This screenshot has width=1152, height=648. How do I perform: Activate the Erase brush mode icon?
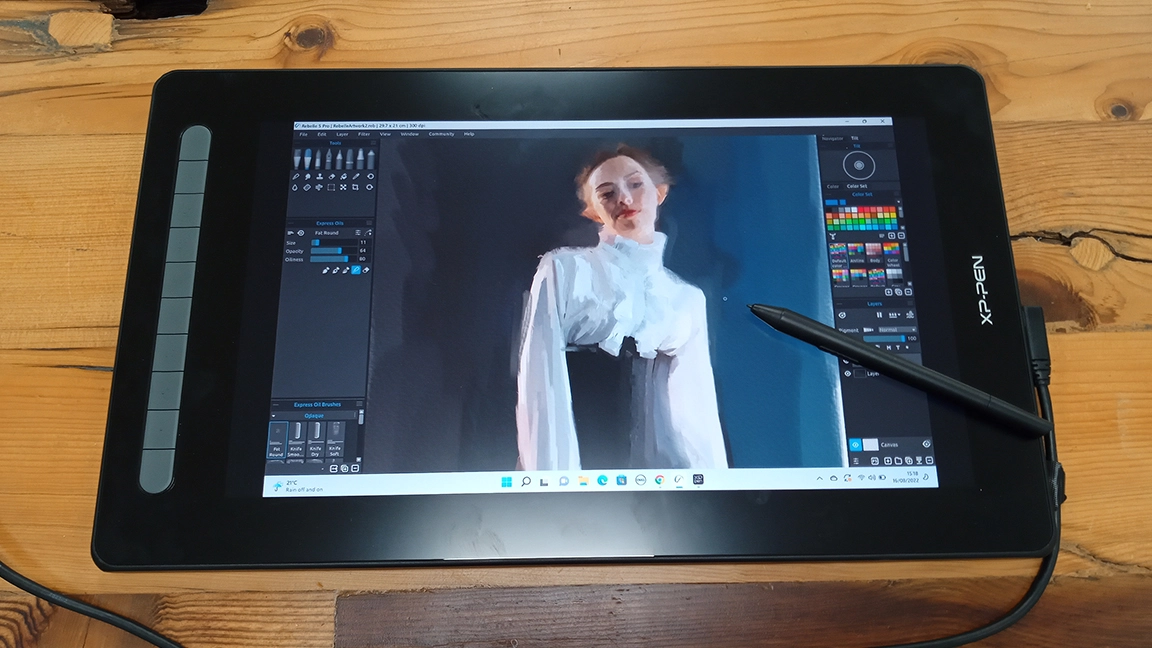(x=366, y=270)
